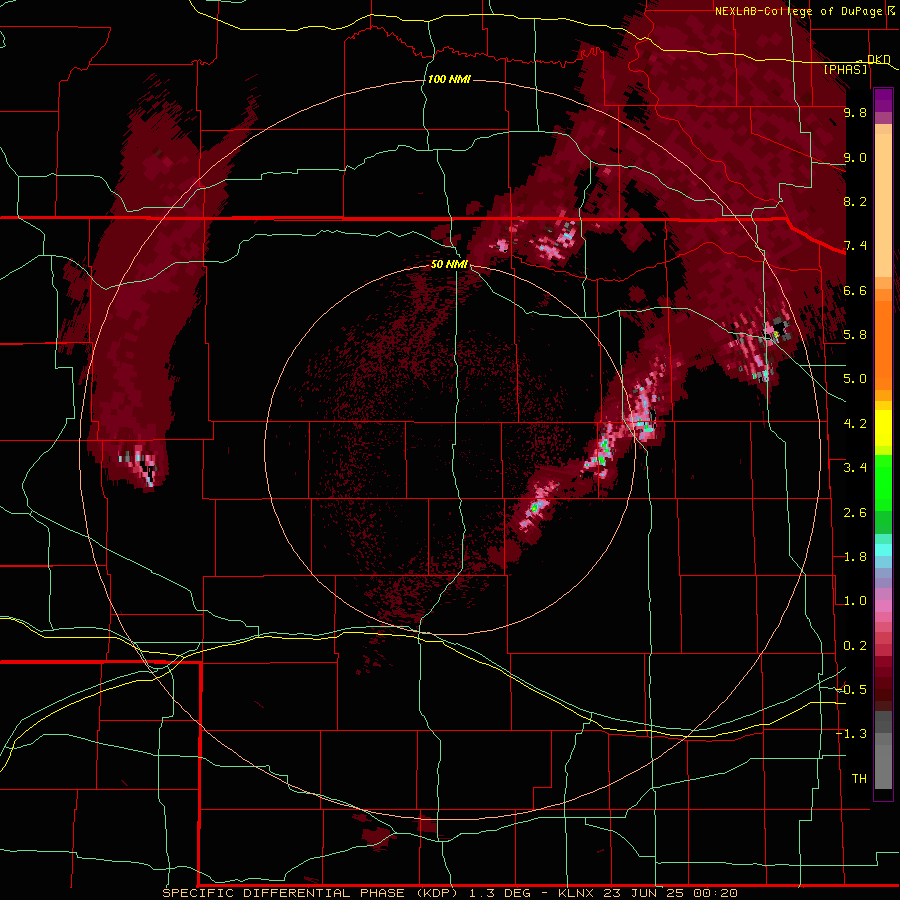Click the 5.8 legend value

855,335
